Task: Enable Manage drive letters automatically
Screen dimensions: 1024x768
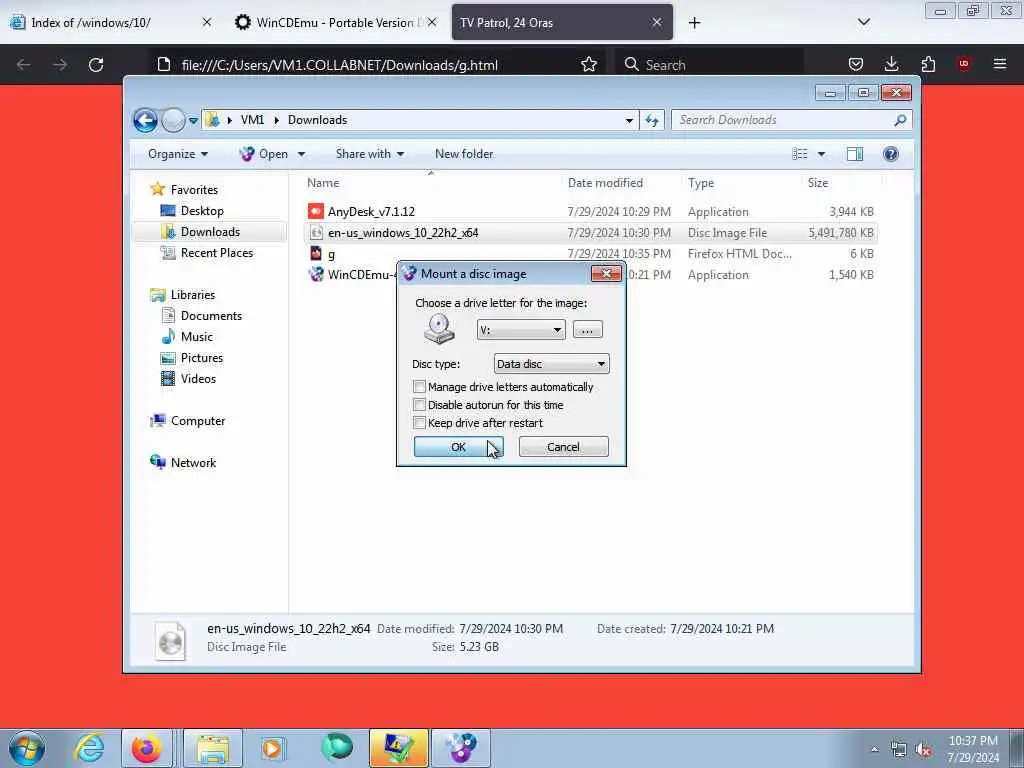Action: 419,387
